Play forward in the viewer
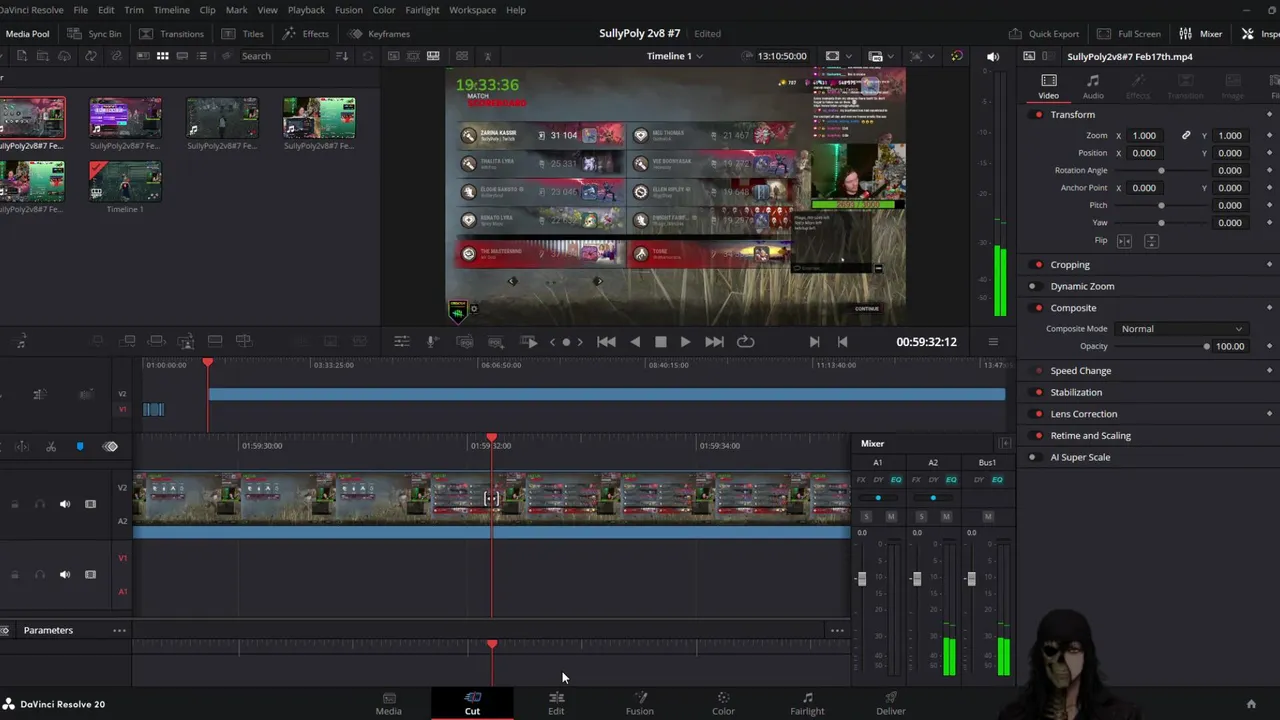 click(685, 342)
